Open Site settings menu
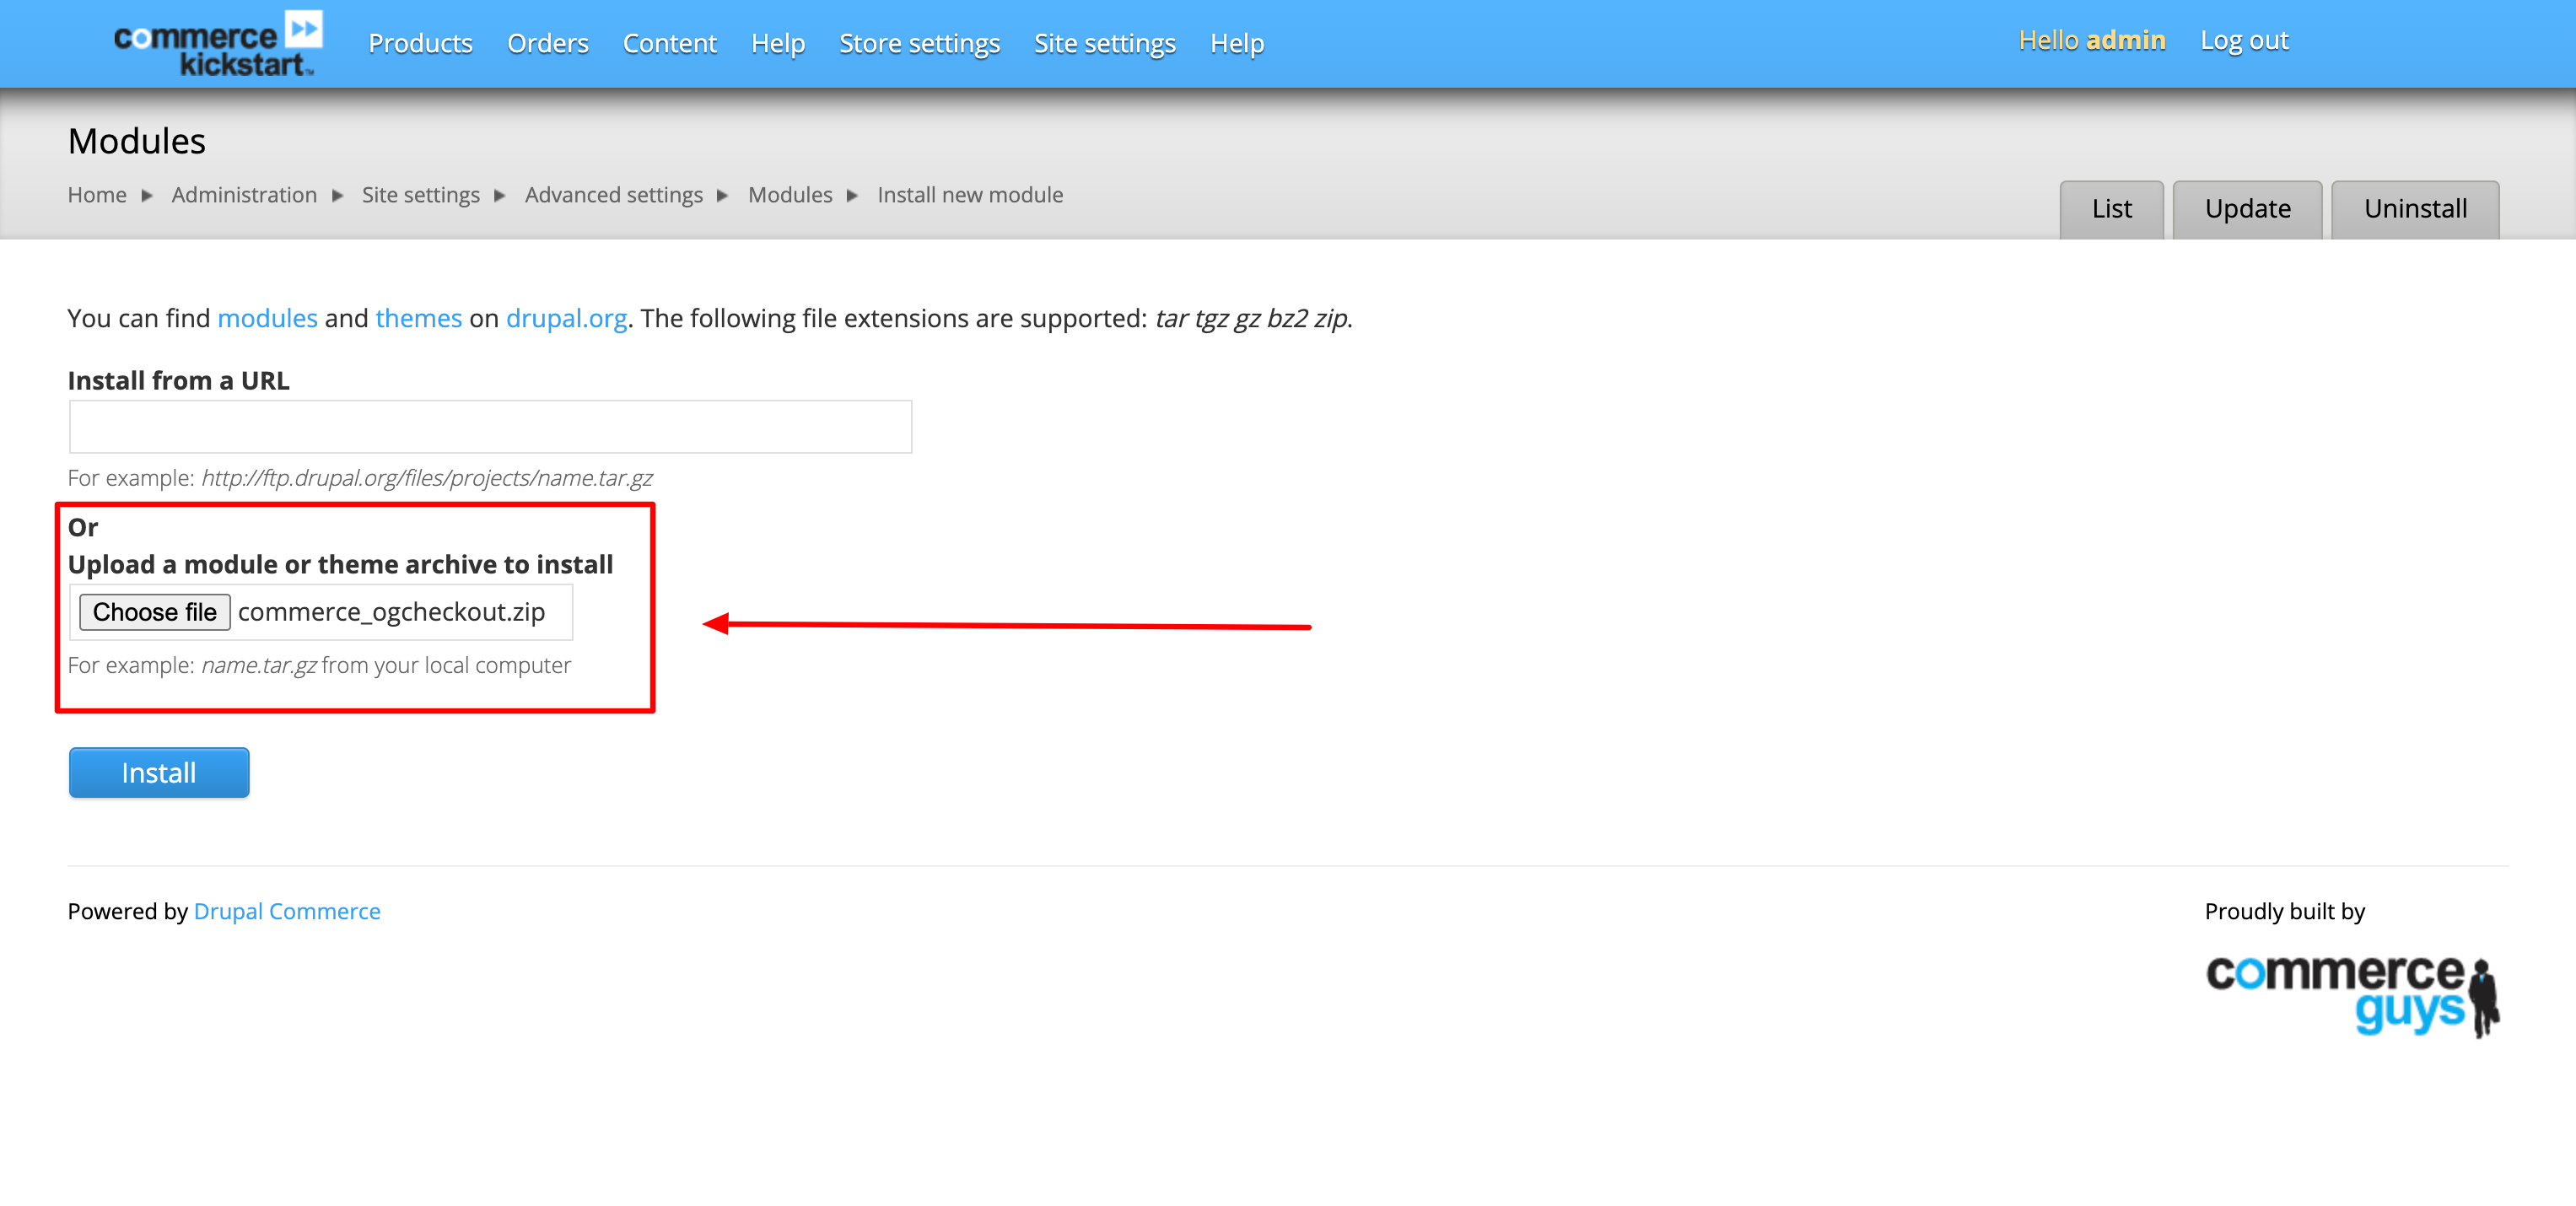The image size is (2576, 1206). [1104, 43]
